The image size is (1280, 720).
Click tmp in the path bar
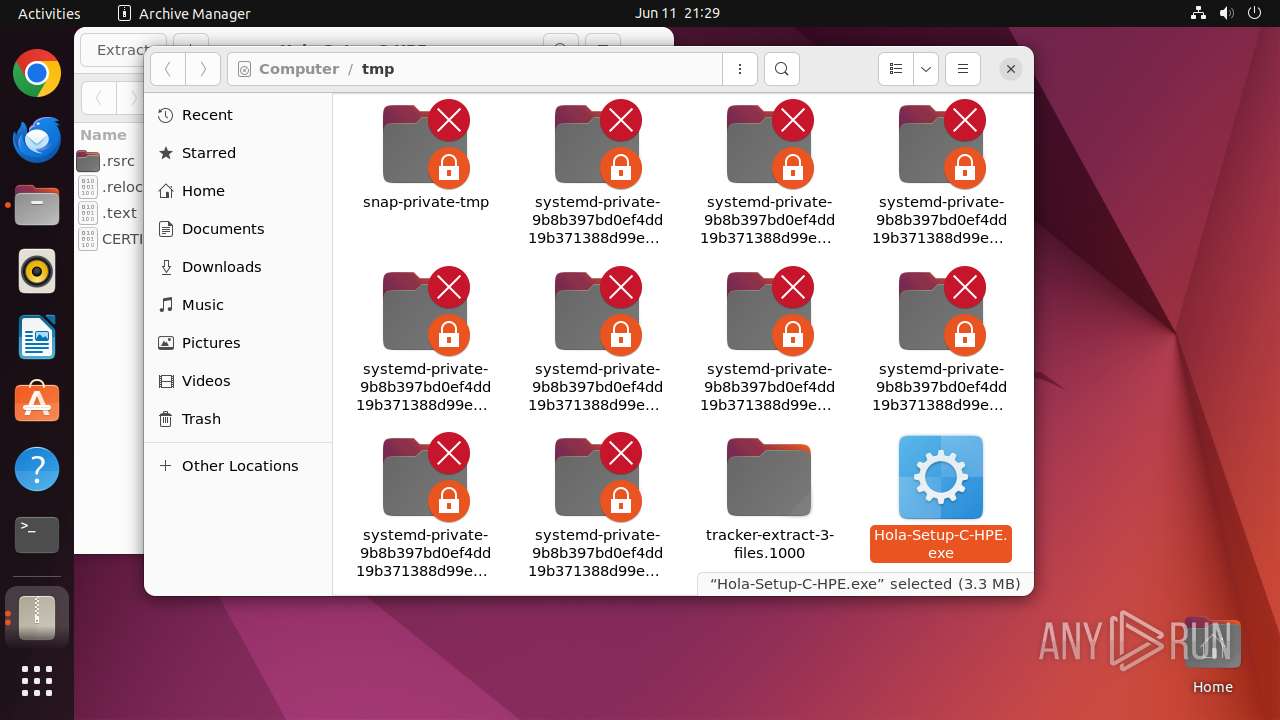pos(378,69)
